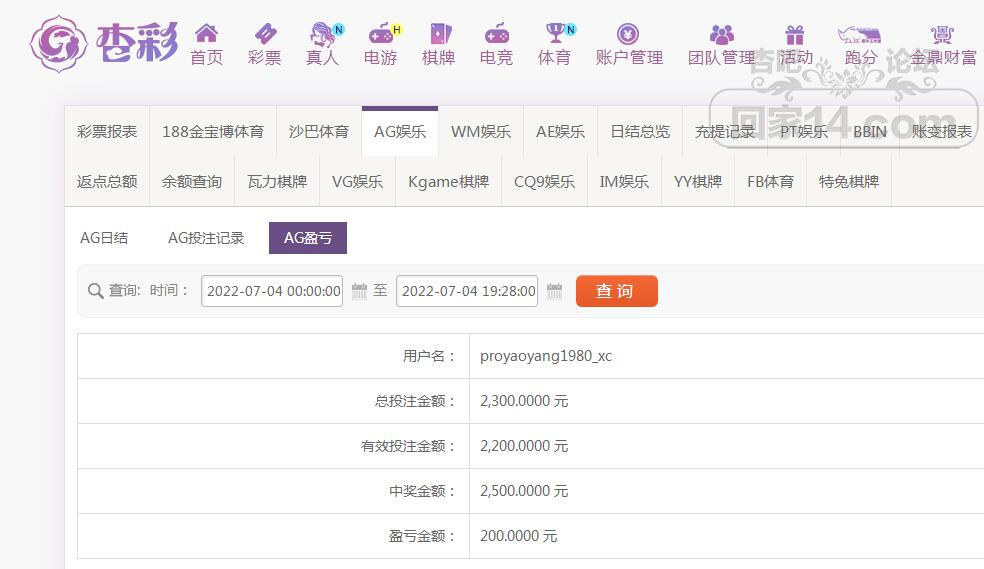Show the AG日结 sub-tab
The width and height of the screenshot is (984, 569).
coord(104,238)
